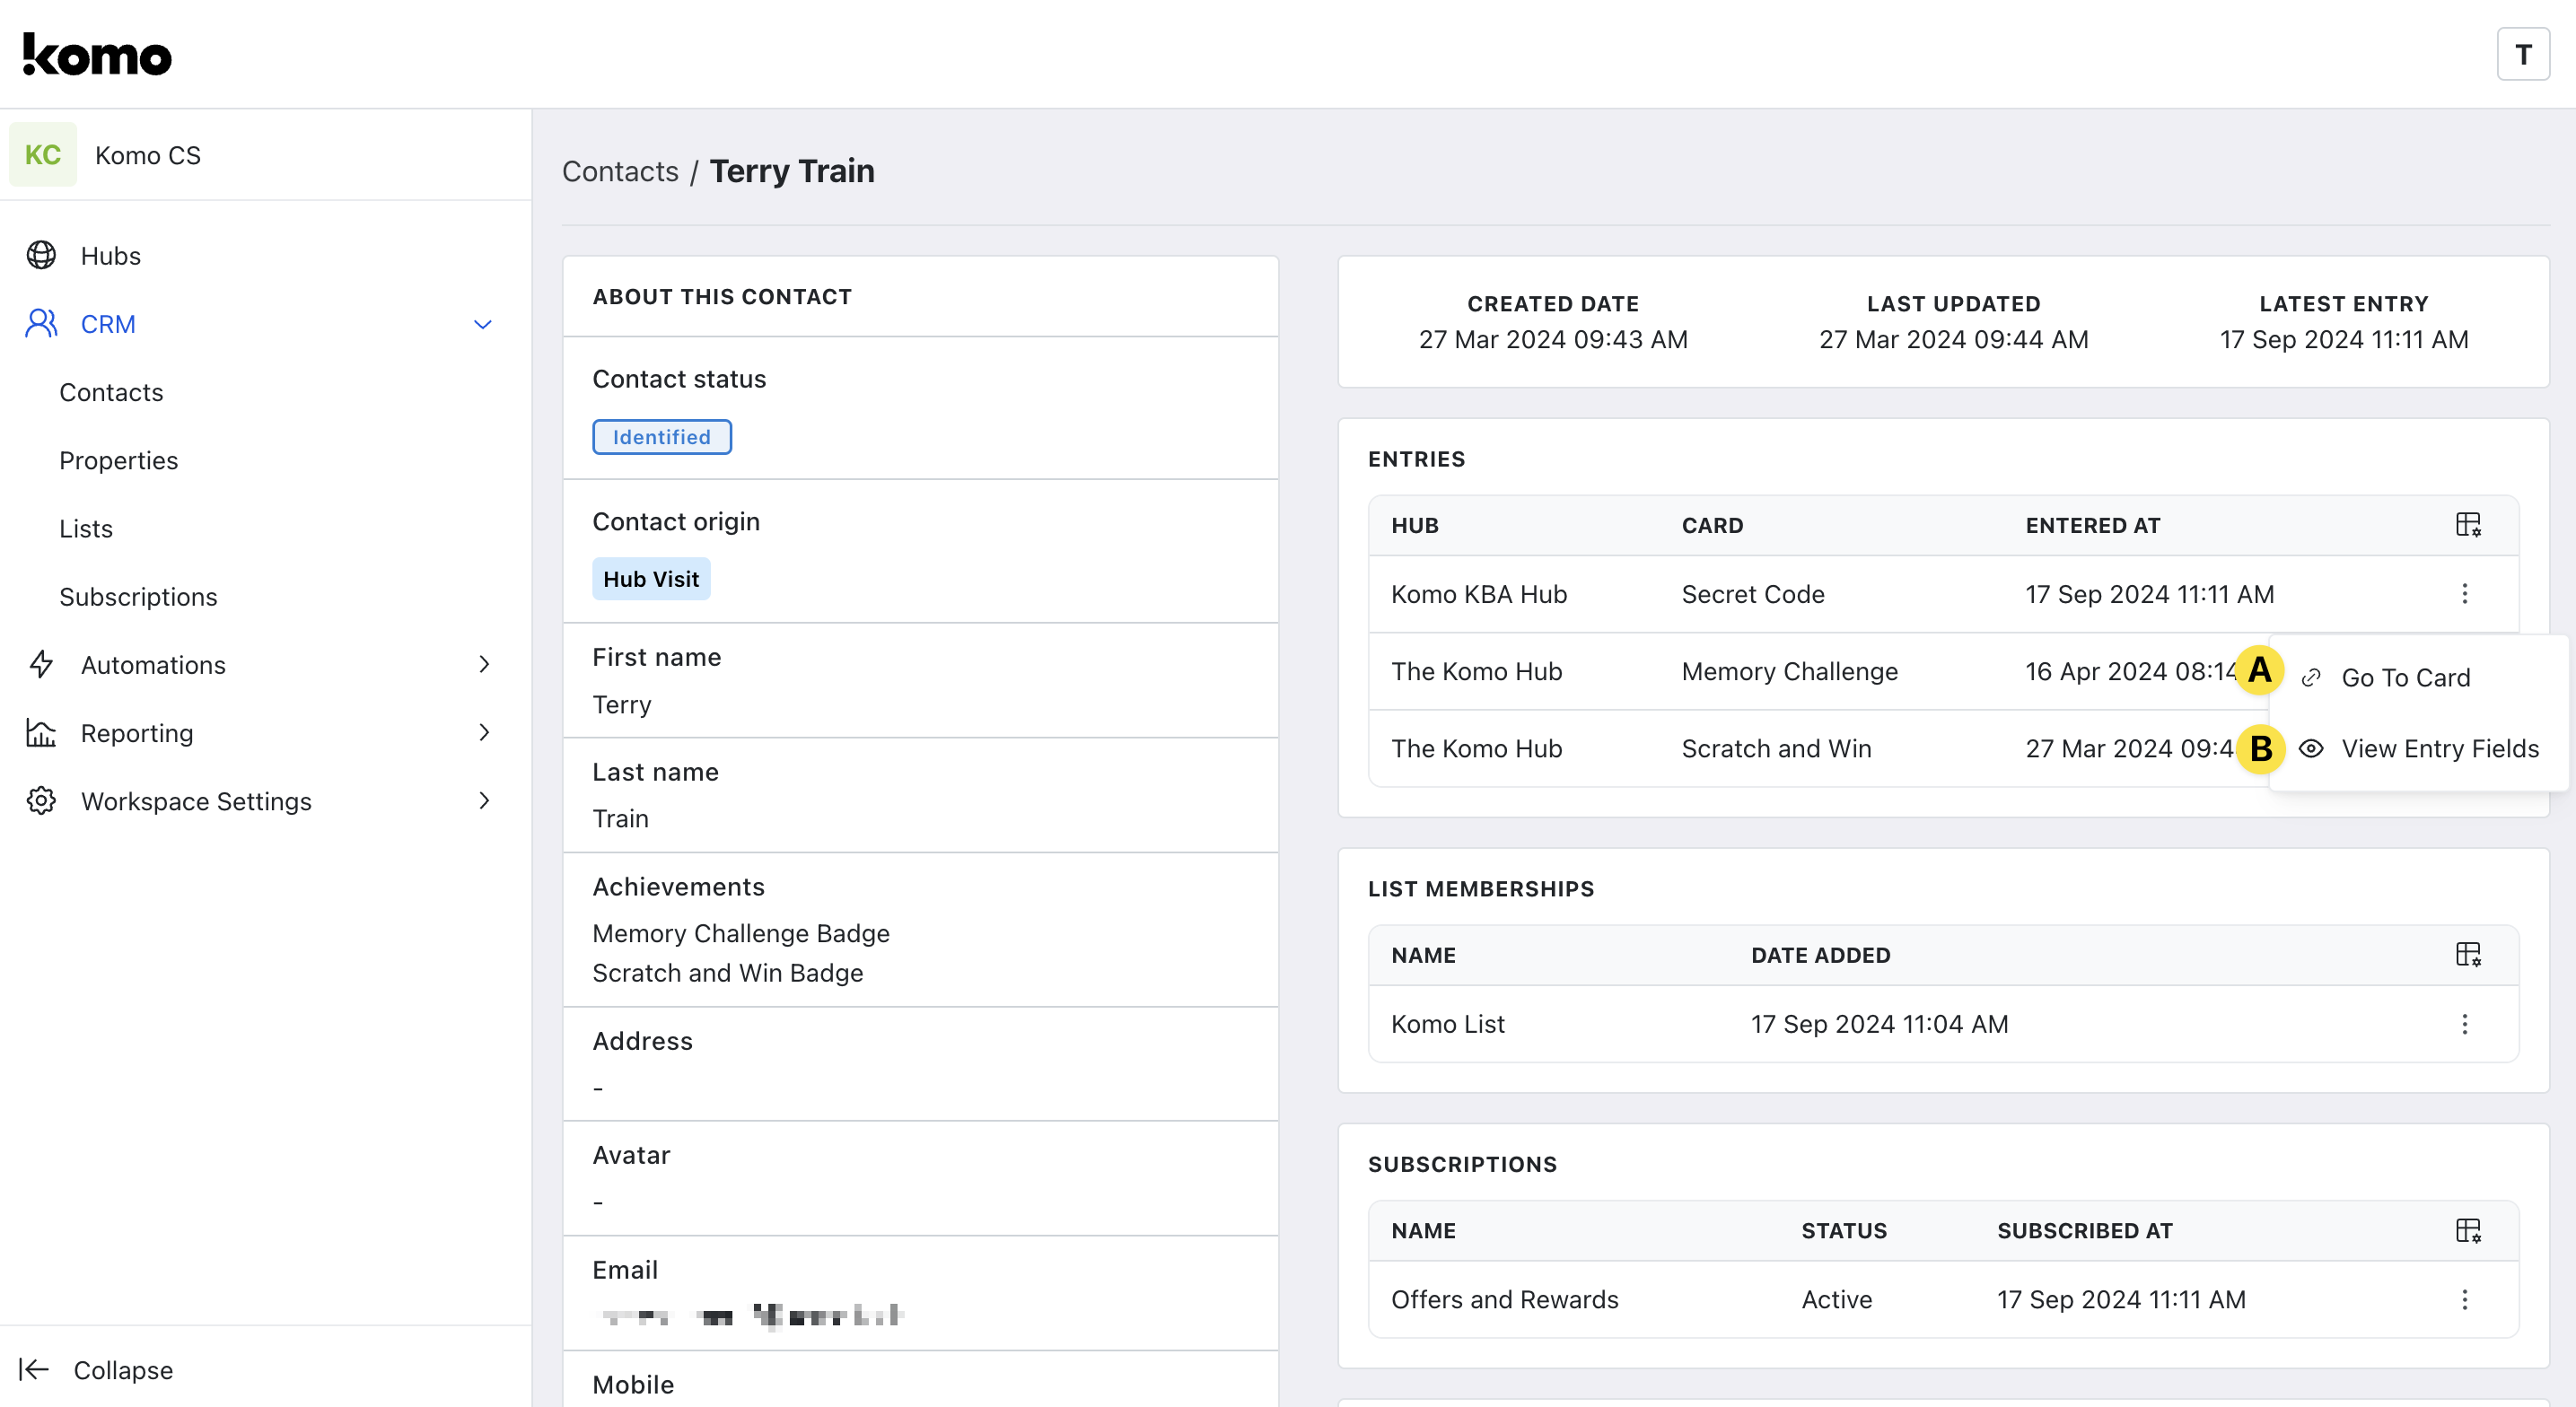Click the Komo CS workspace switcher
The height and width of the screenshot is (1407, 2576).
pos(148,155)
